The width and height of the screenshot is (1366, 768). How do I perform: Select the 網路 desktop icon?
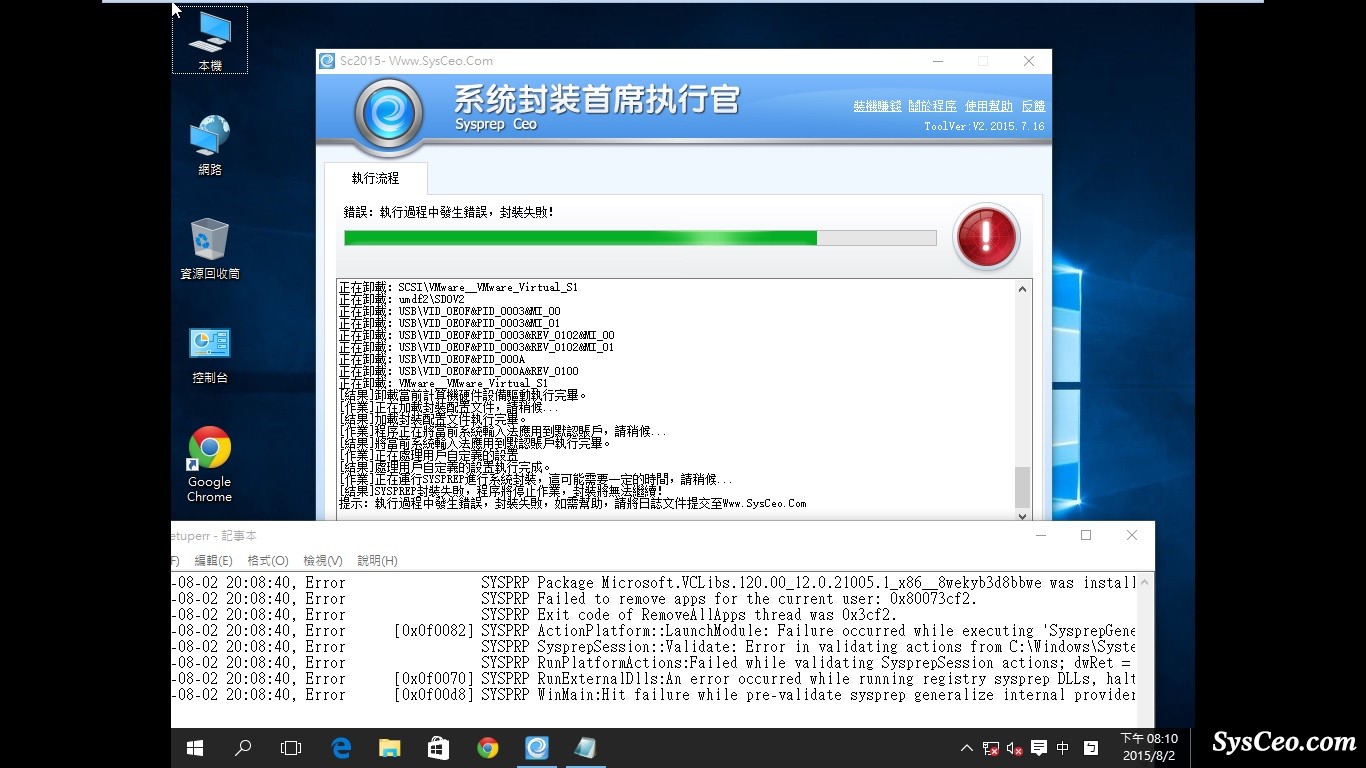click(x=210, y=146)
